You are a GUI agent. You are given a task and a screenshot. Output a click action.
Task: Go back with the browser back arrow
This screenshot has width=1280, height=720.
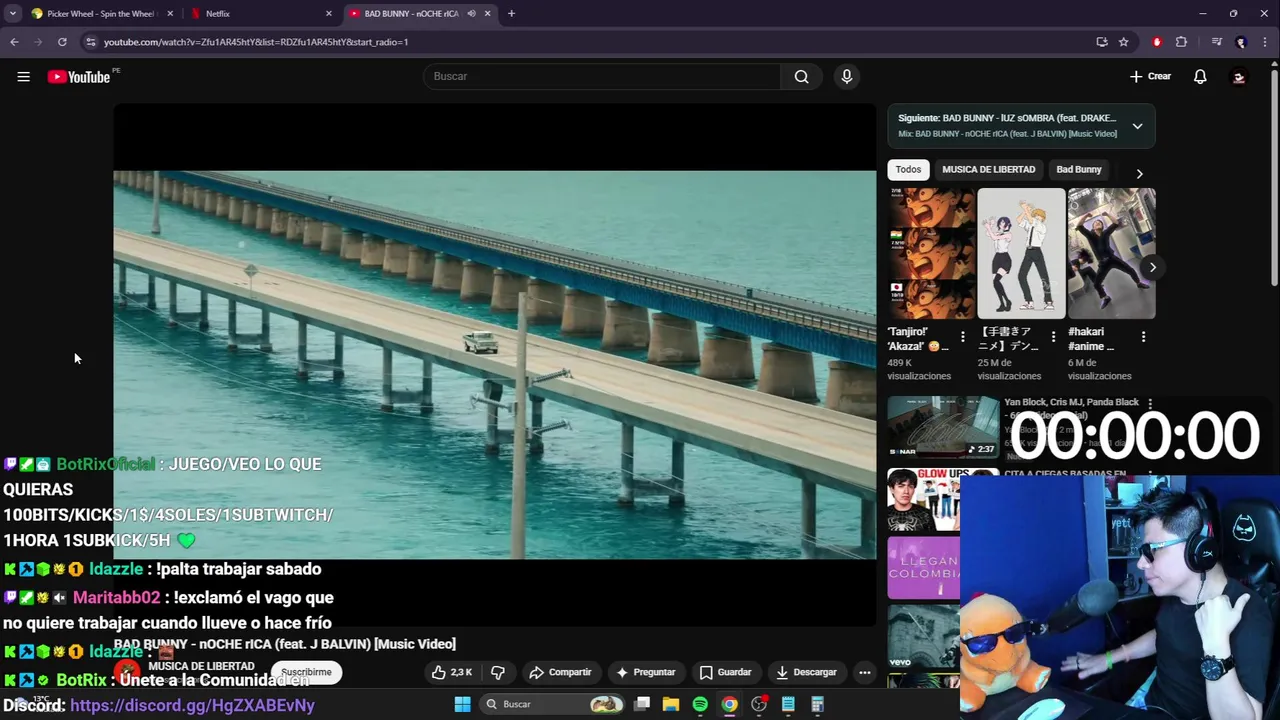14,42
